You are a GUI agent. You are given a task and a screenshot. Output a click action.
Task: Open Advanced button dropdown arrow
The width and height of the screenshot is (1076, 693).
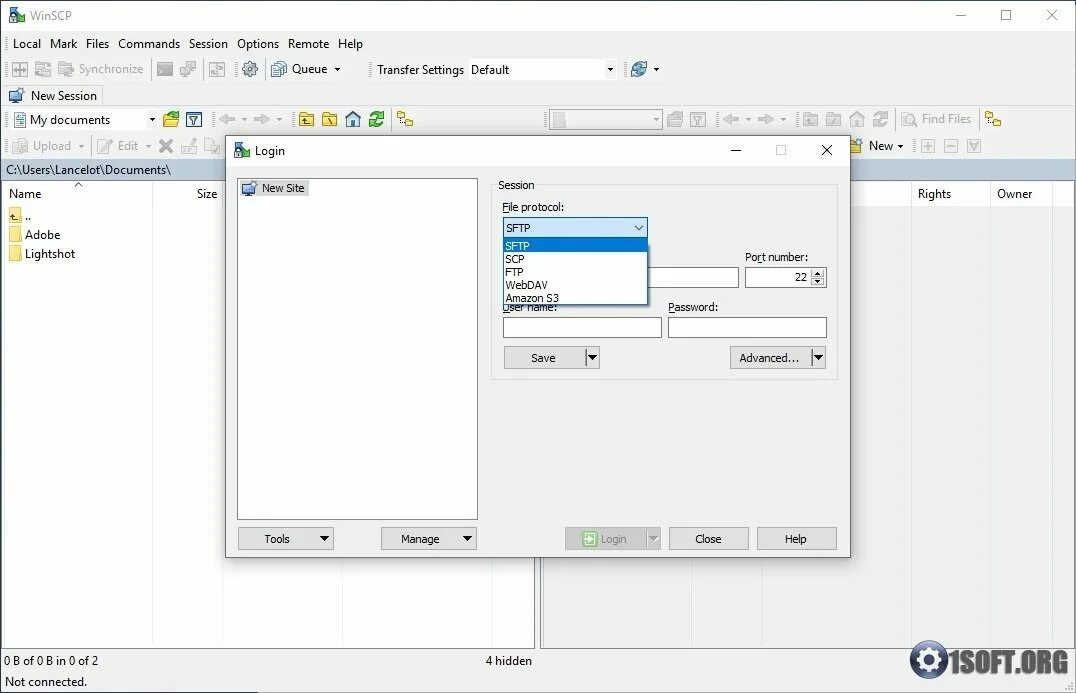(x=818, y=357)
